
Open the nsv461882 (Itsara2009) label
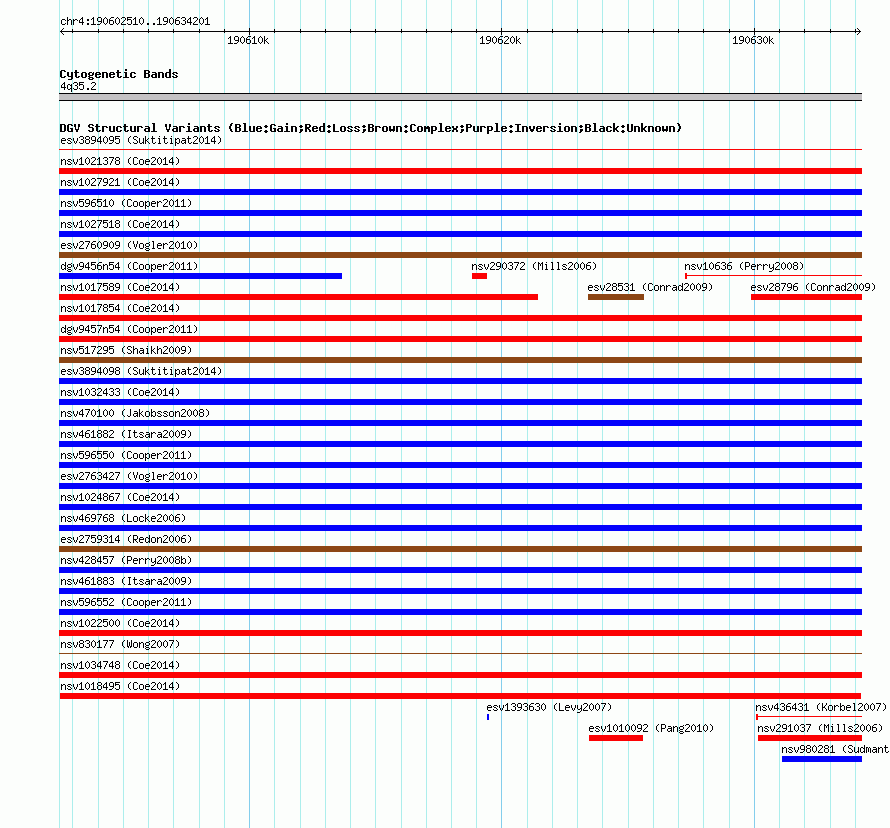pos(126,434)
